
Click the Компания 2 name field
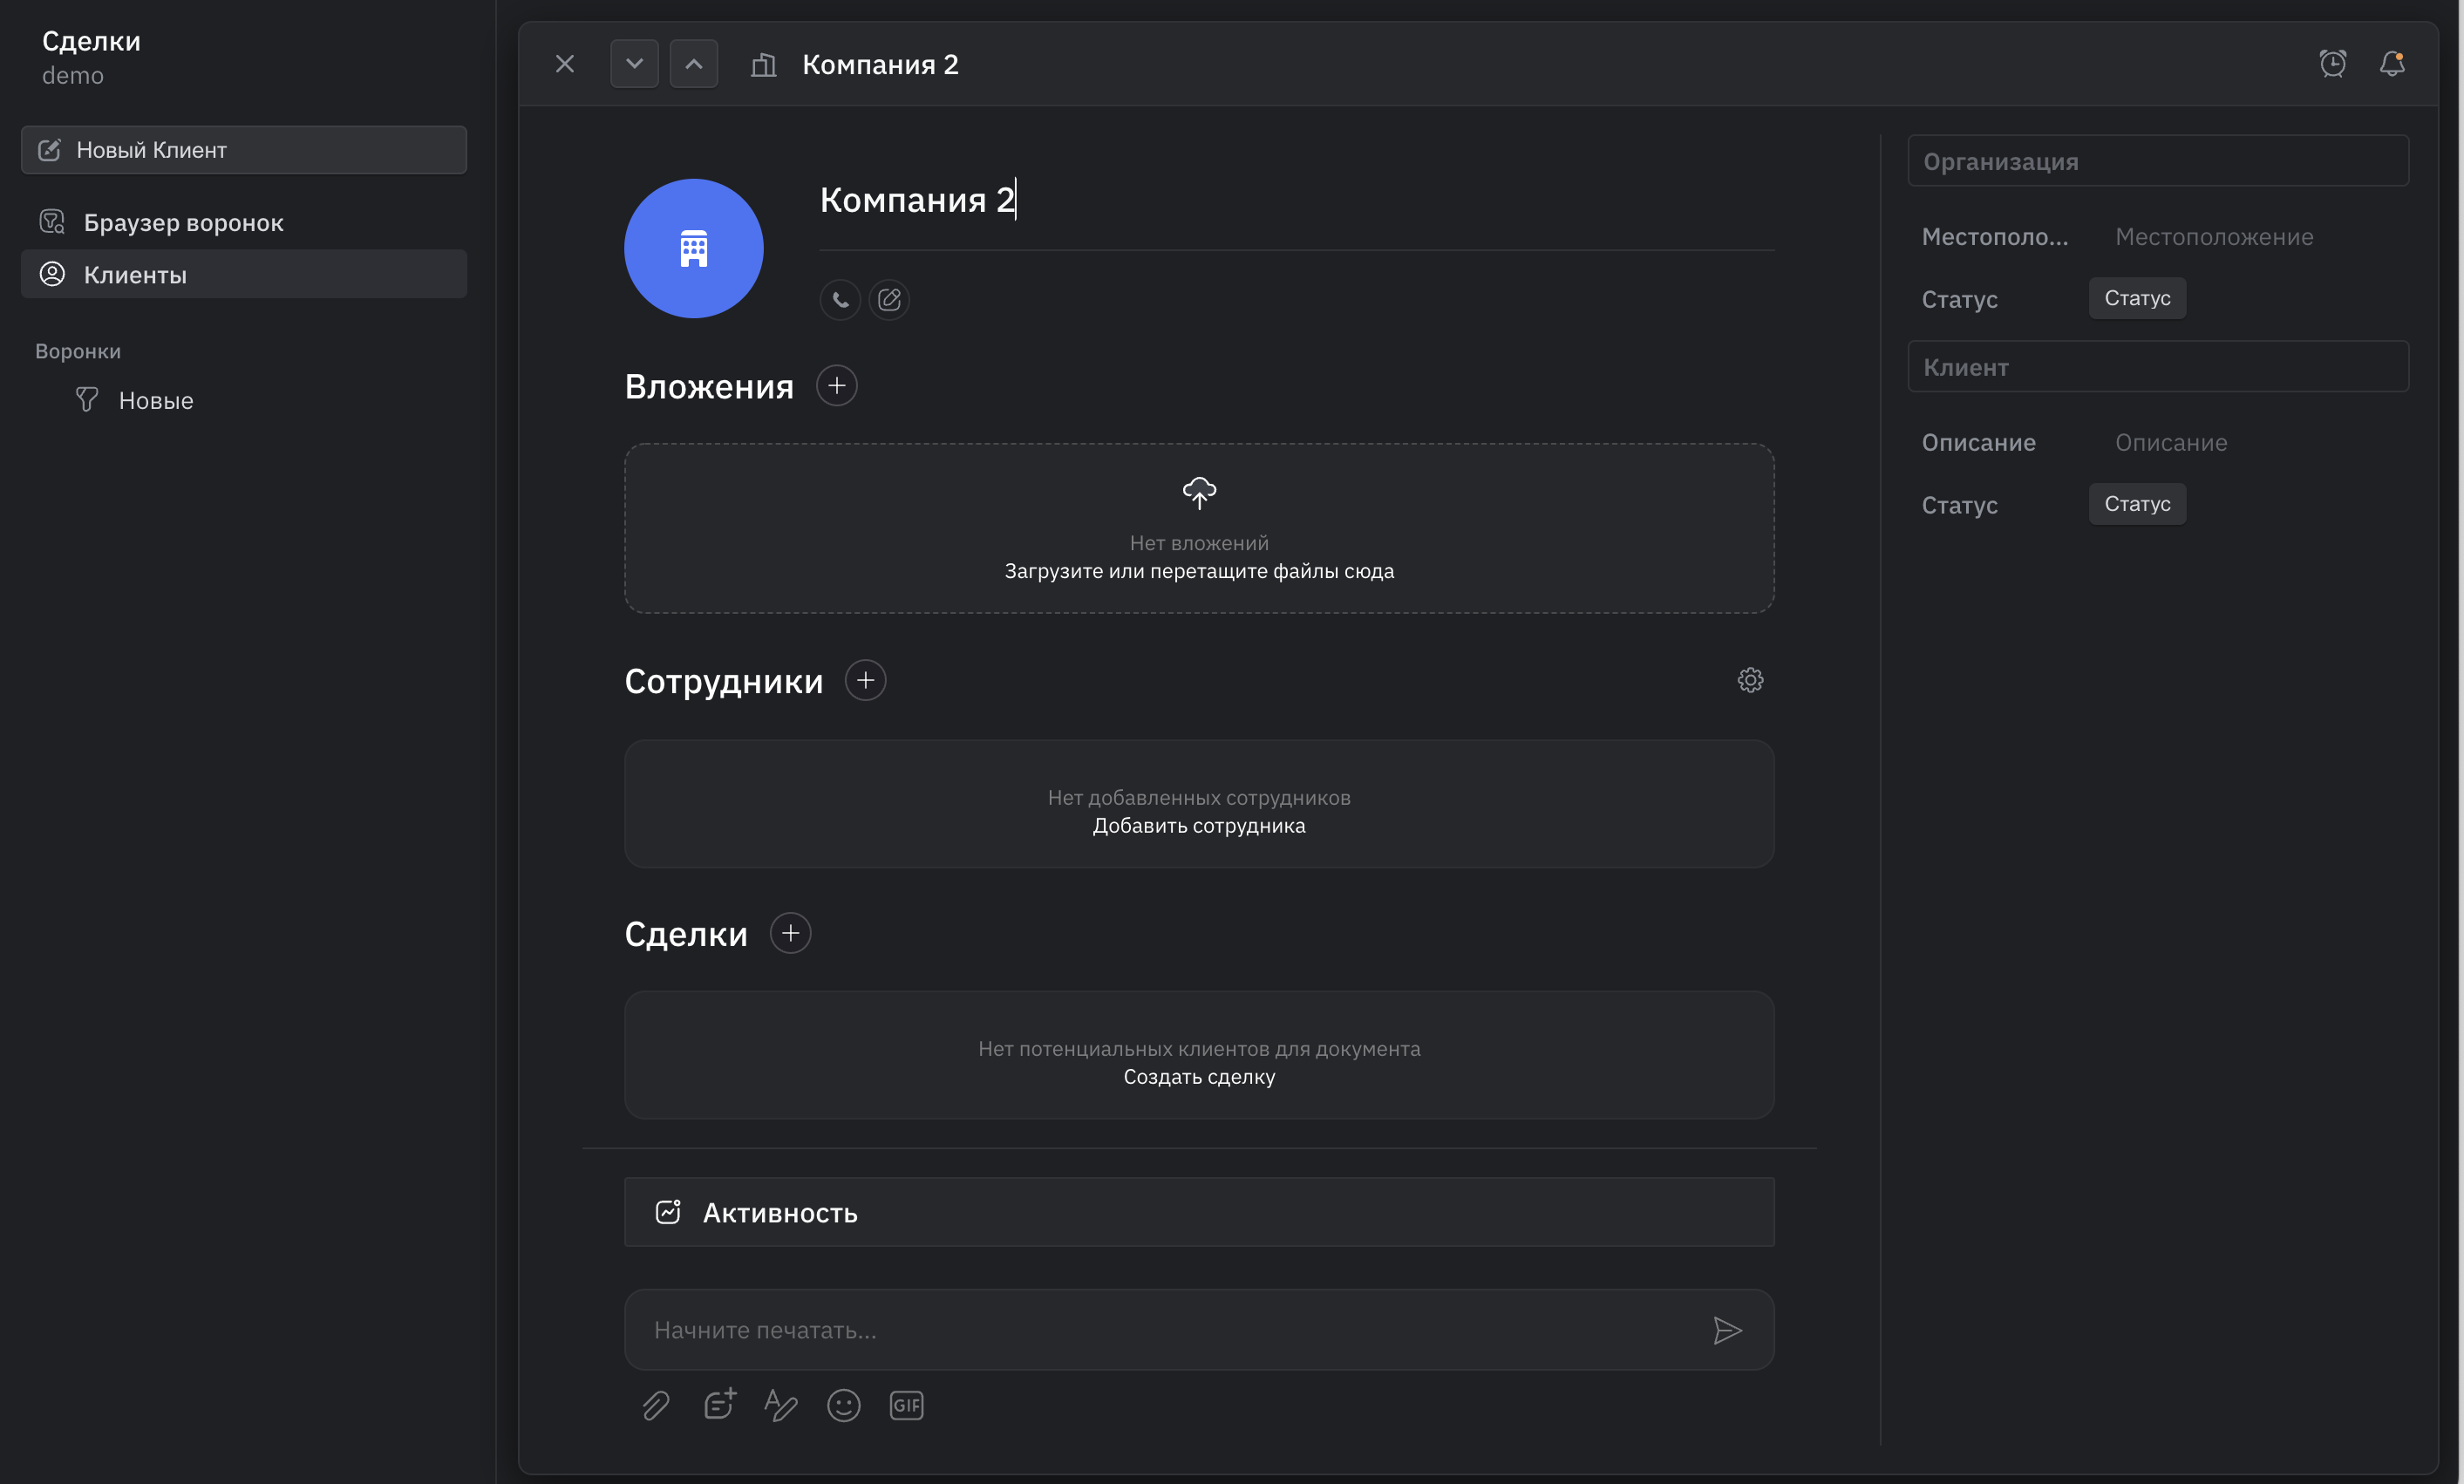(1296, 200)
